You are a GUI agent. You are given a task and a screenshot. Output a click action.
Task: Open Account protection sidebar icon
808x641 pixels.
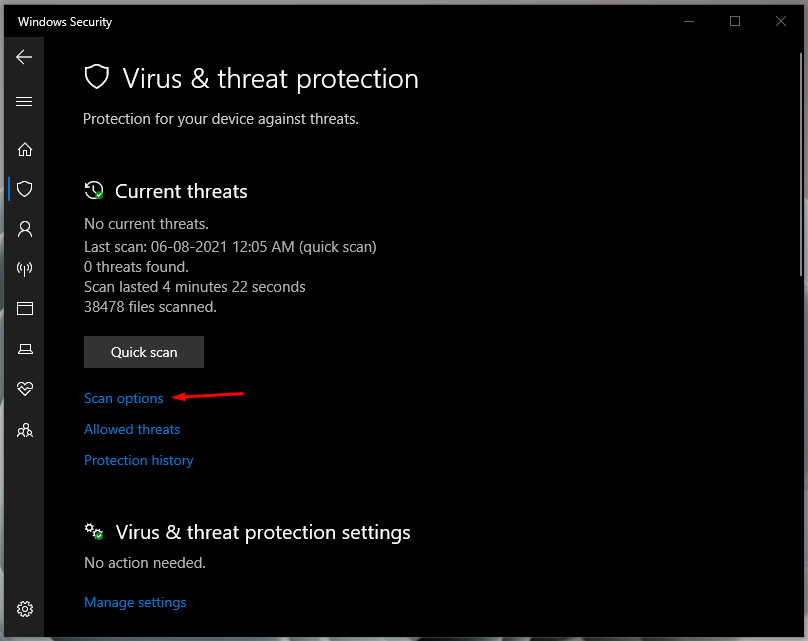click(25, 229)
